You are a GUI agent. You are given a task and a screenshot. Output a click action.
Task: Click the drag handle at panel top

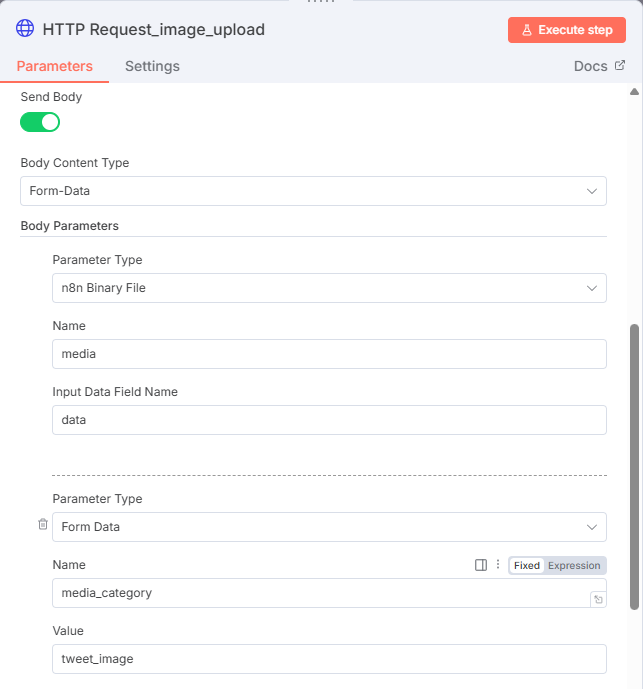pos(321,2)
